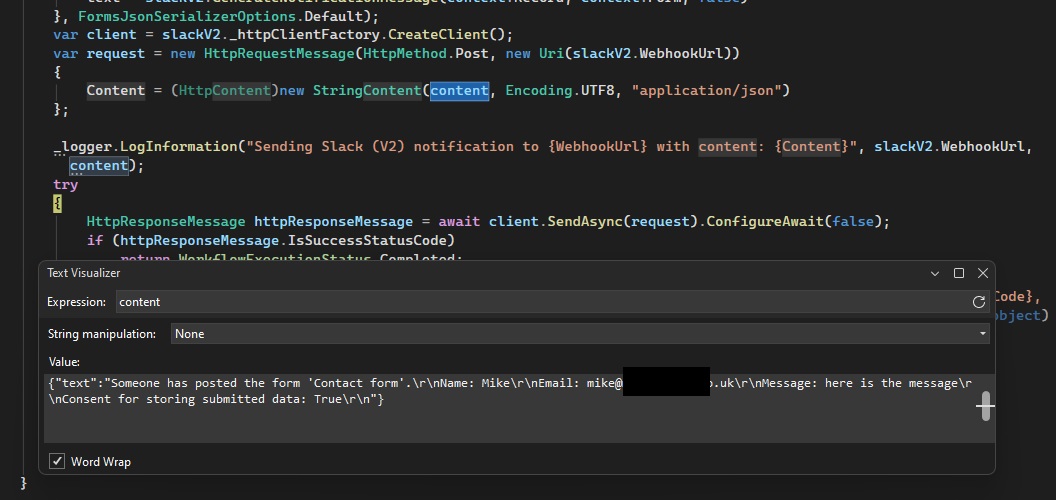The image size is (1056, 500).
Task: Click inside the Value JSON text area
Action: click(x=500, y=415)
